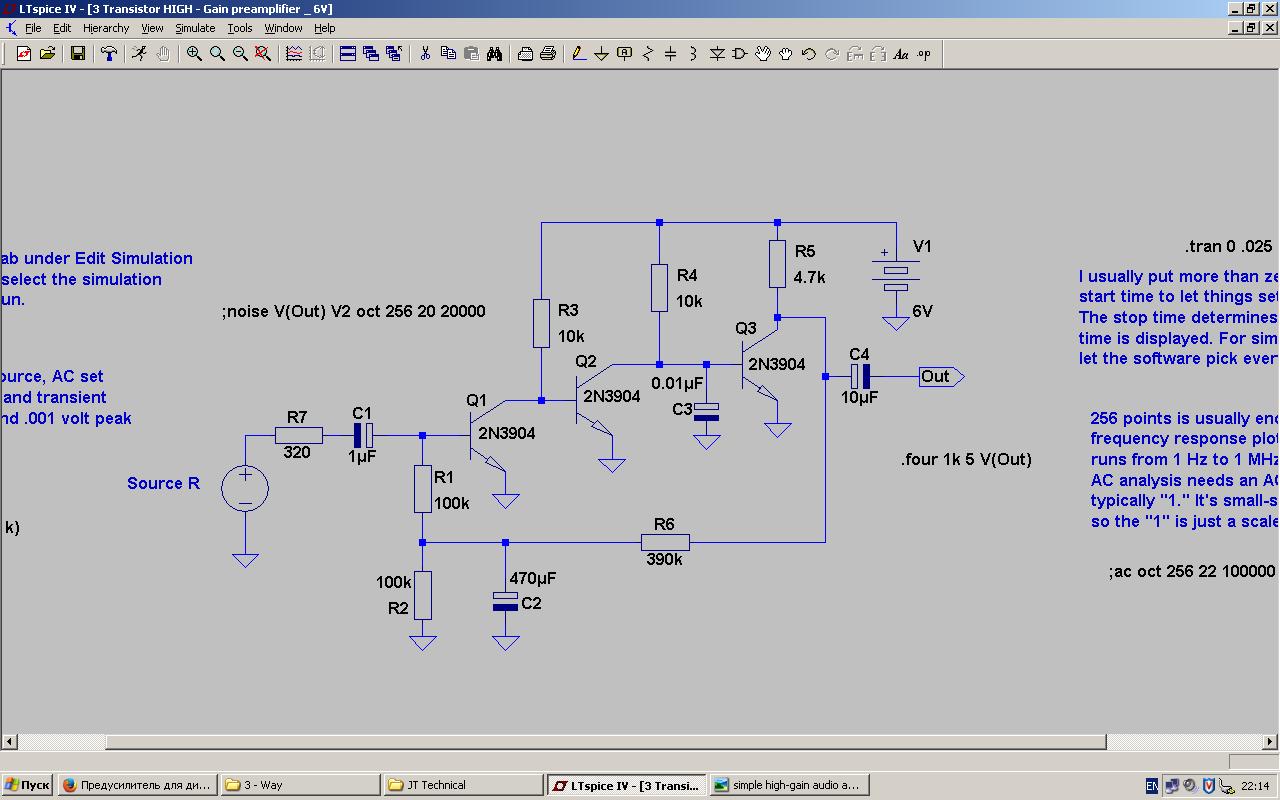Click horizontal scrollbar right arrow
Viewport: 1280px width, 800px height.
tap(1271, 741)
